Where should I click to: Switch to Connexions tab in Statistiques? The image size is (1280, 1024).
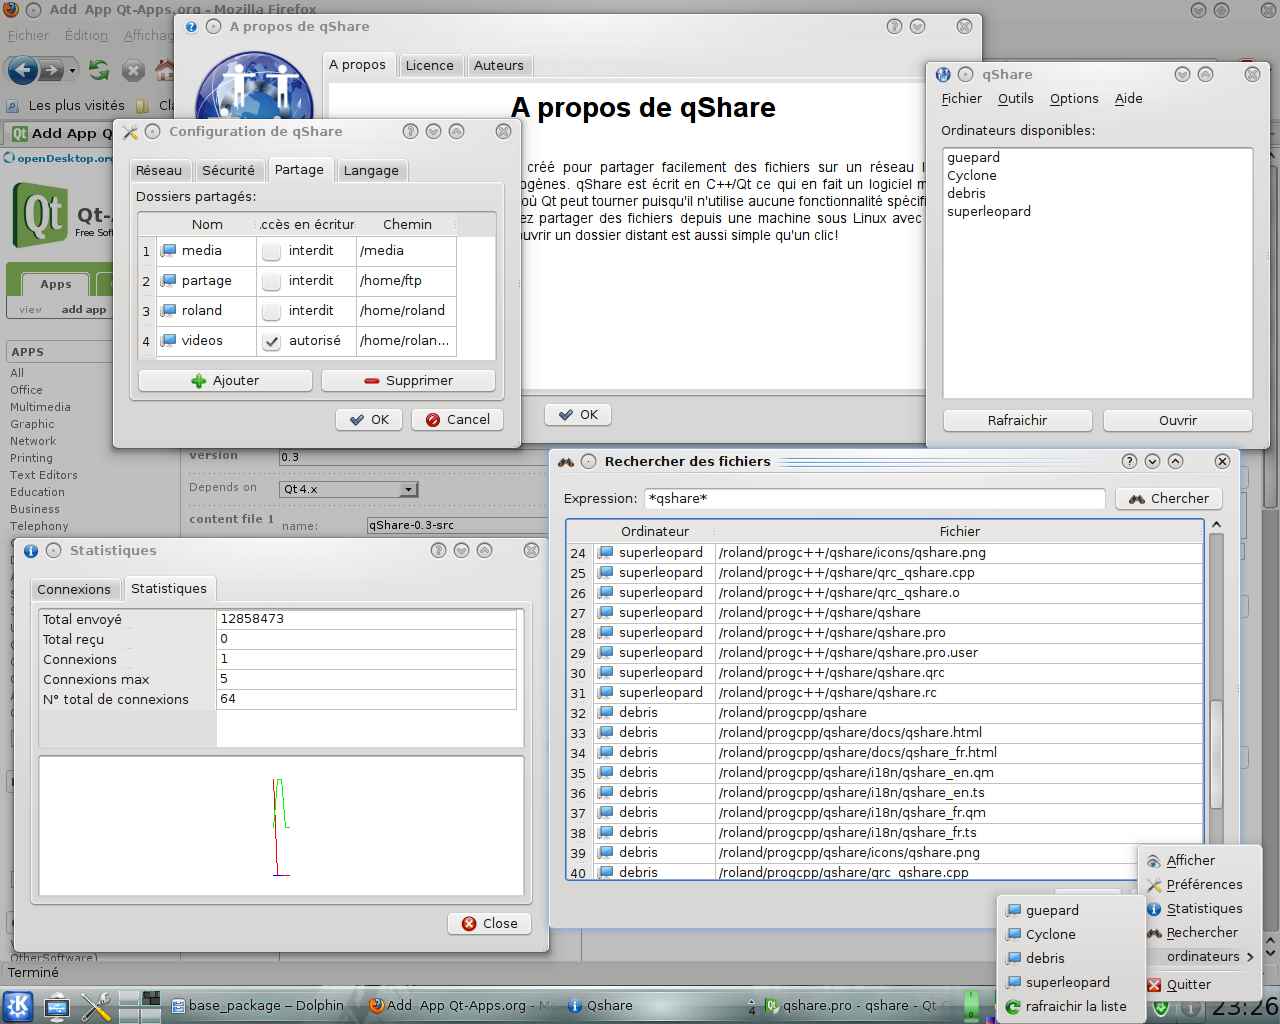tap(74, 589)
